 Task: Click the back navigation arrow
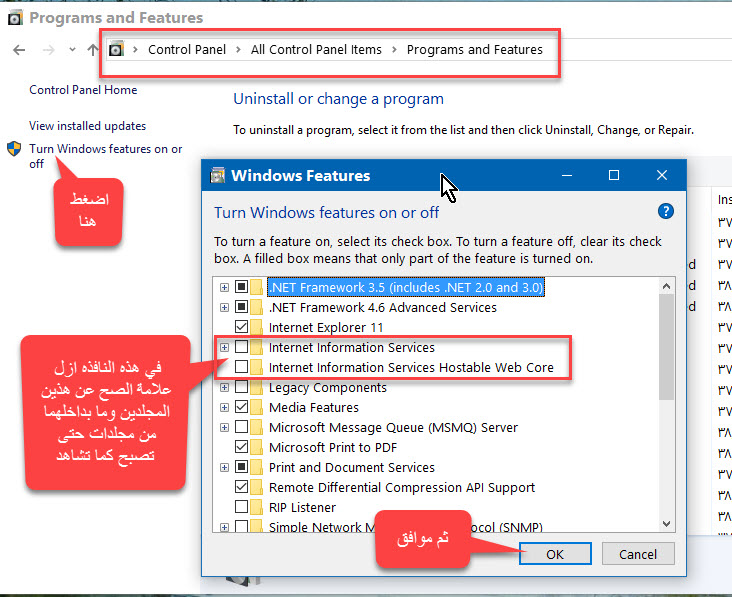click(19, 49)
